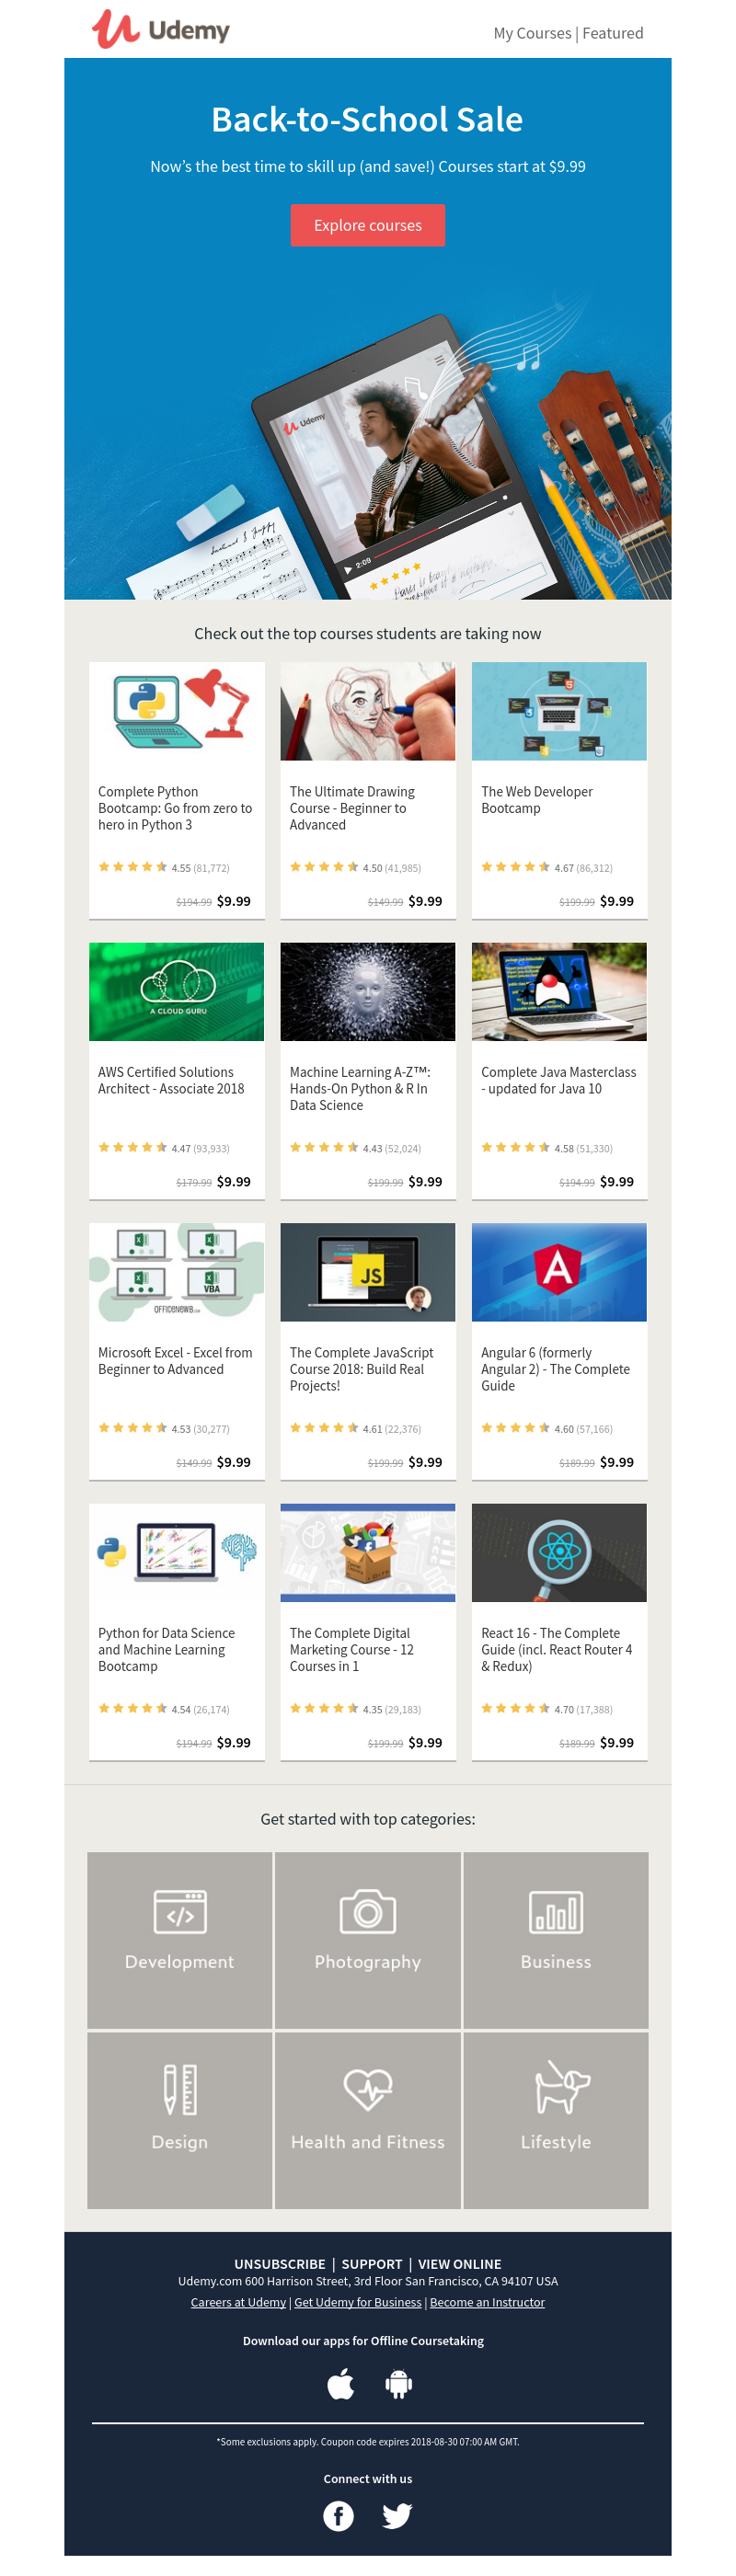Click the SUPPORT footer link

(x=372, y=2264)
